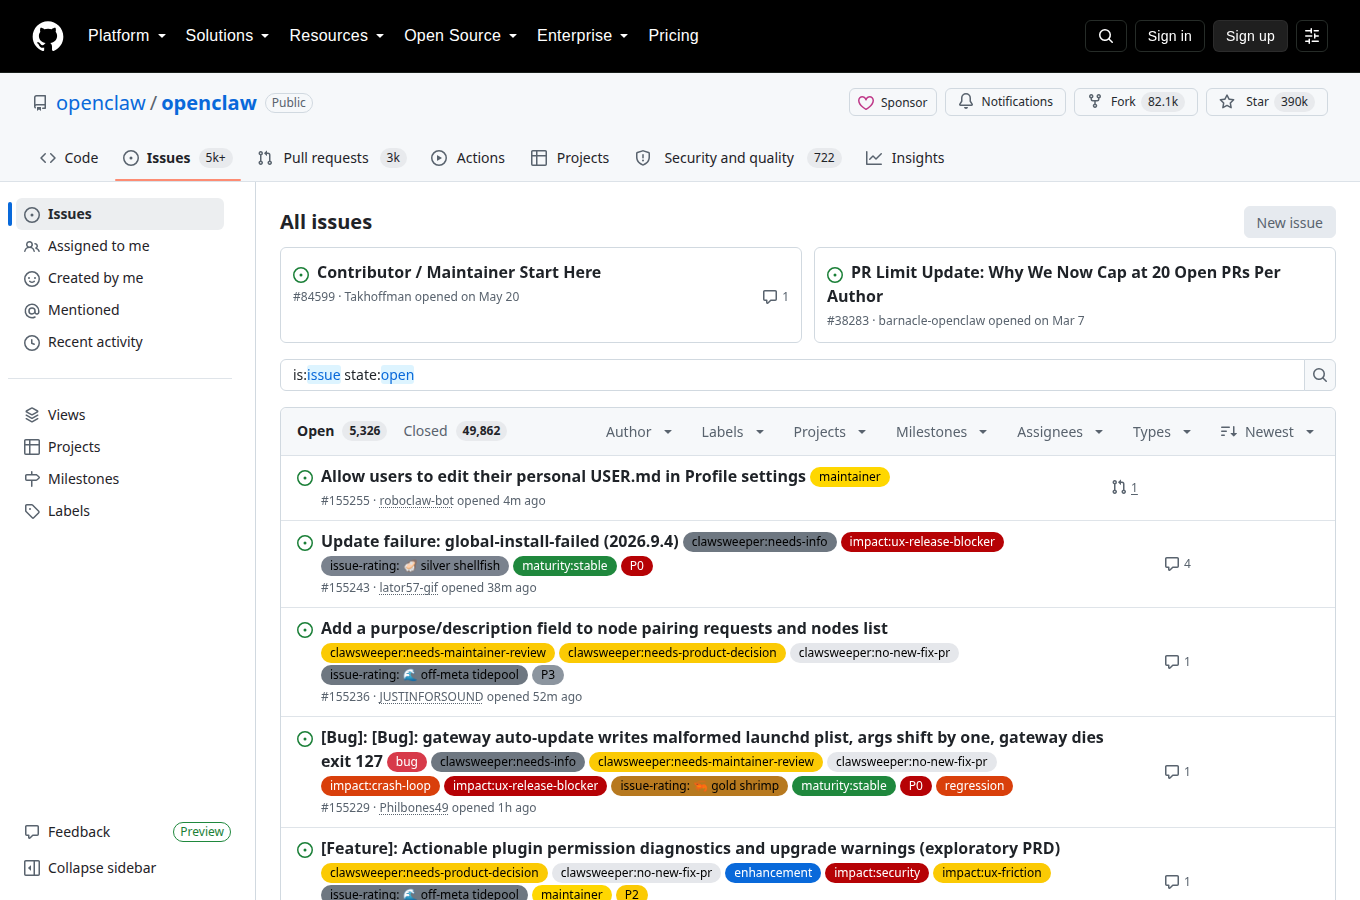This screenshot has height=900, width=1360.
Task: Switch to the Code tab
Action: click(x=69, y=158)
